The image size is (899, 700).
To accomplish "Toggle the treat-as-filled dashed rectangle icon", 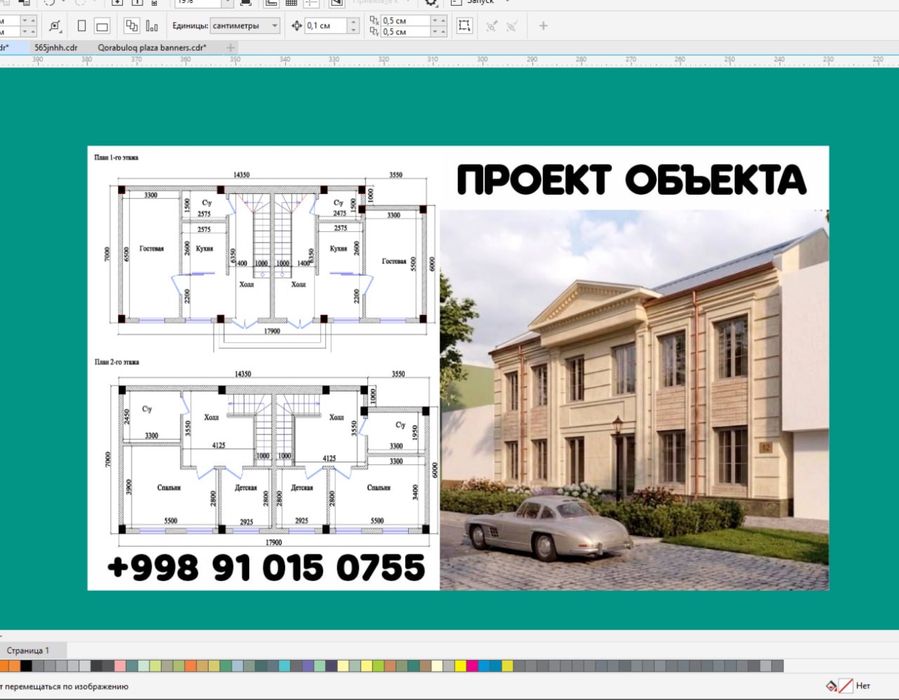I will (464, 25).
